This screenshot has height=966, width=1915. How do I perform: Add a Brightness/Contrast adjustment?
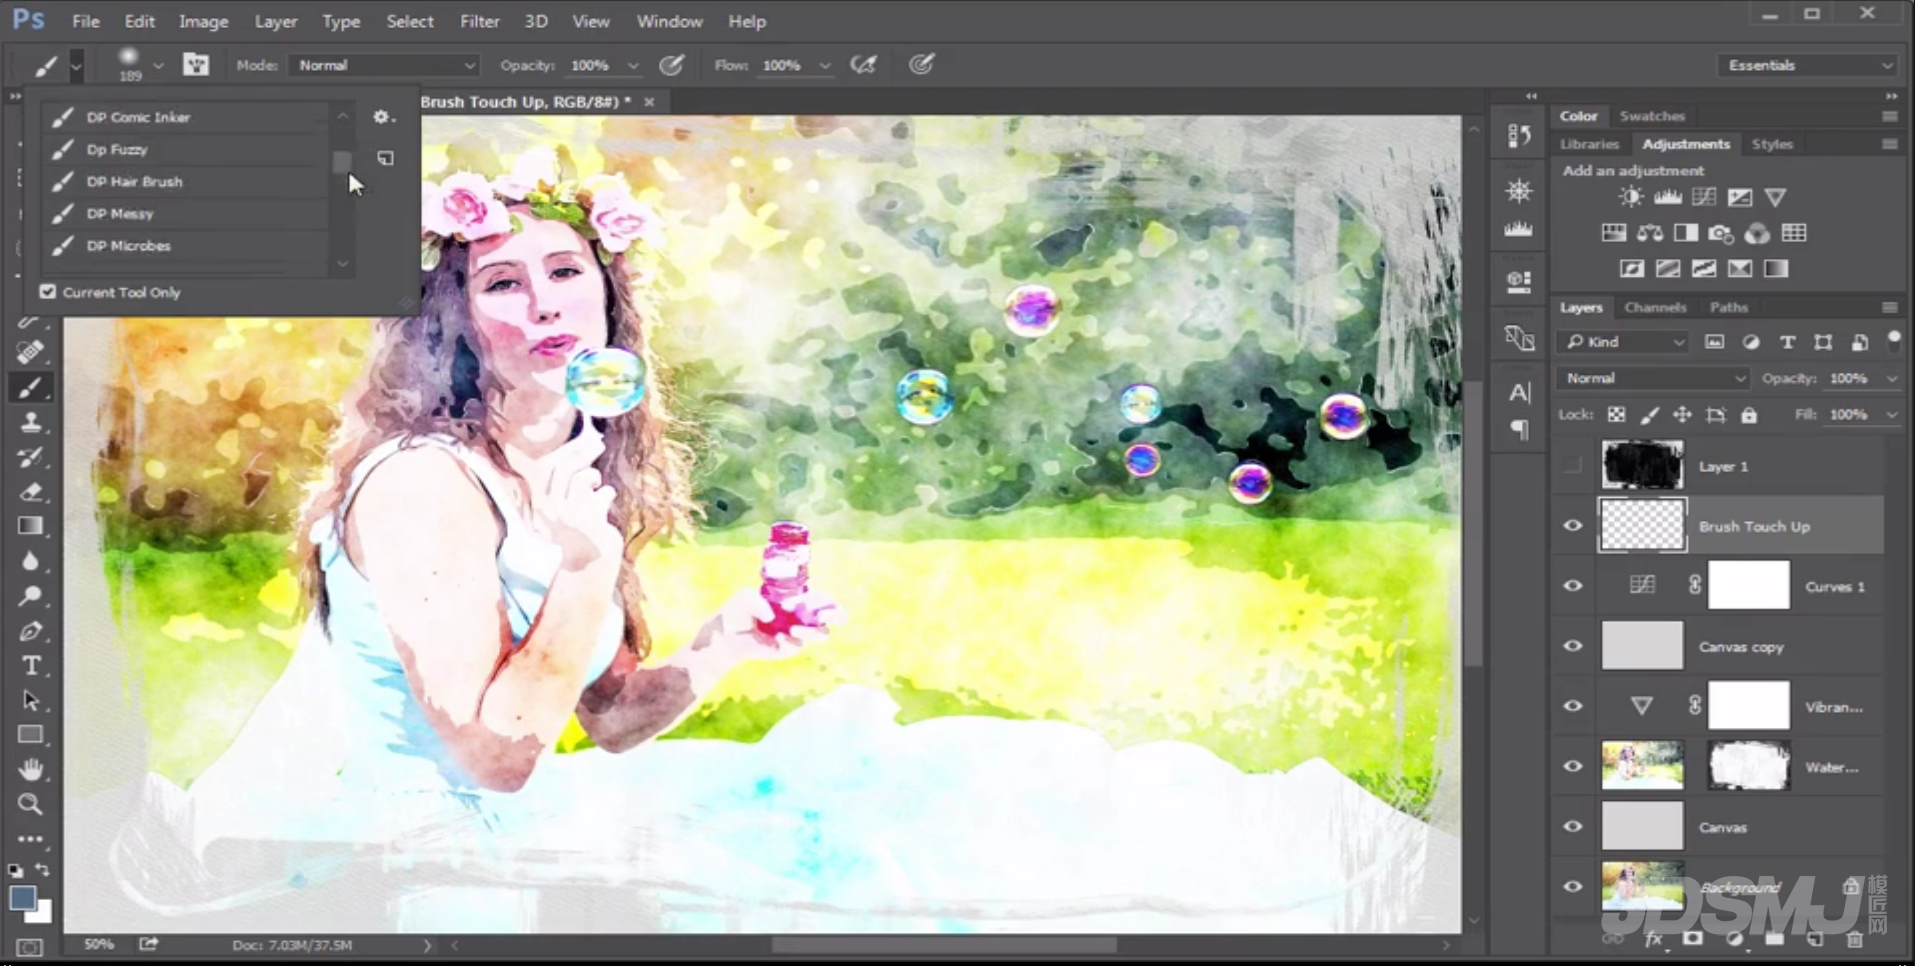(1631, 197)
